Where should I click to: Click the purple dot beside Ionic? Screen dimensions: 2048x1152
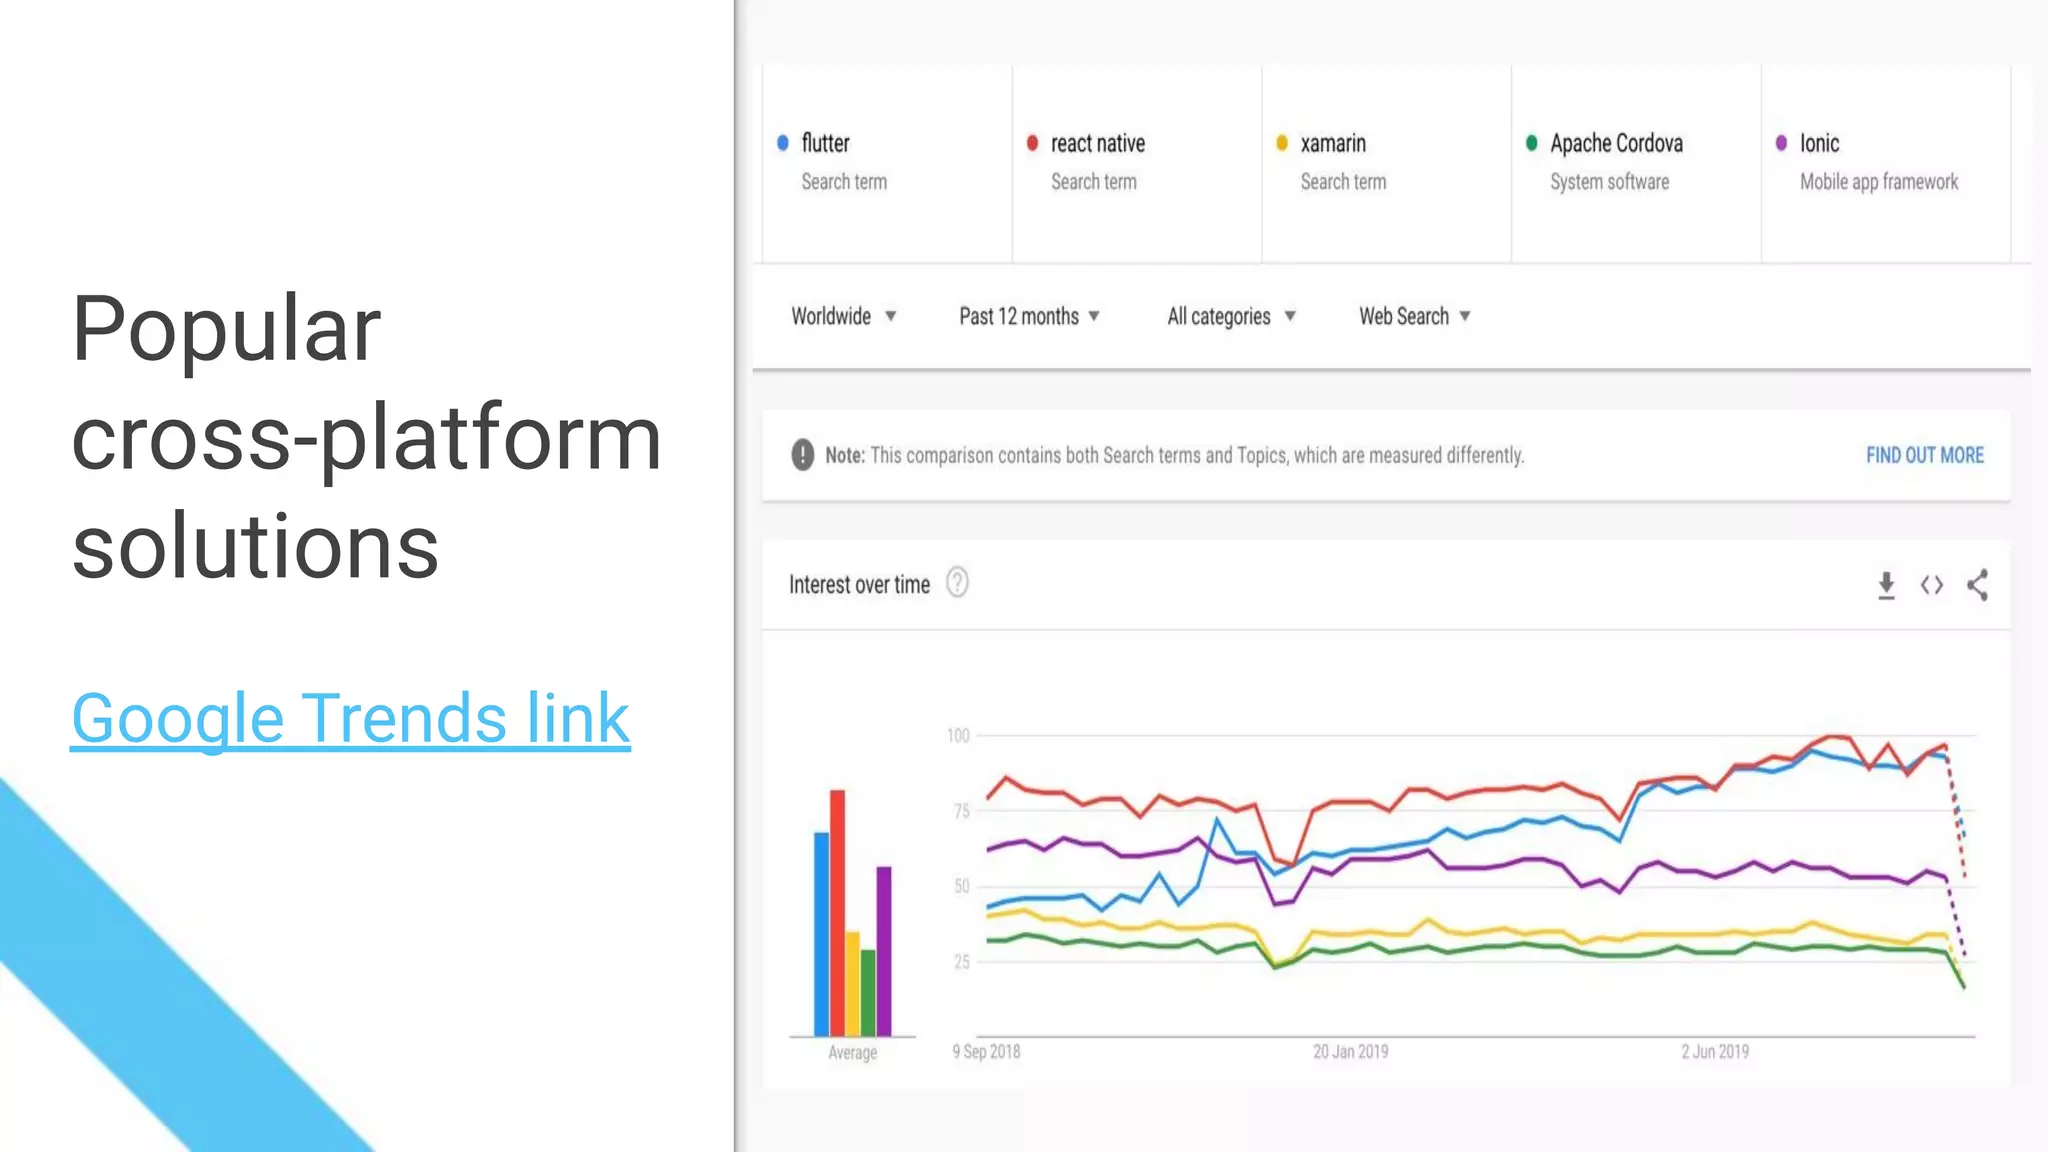tap(1781, 143)
